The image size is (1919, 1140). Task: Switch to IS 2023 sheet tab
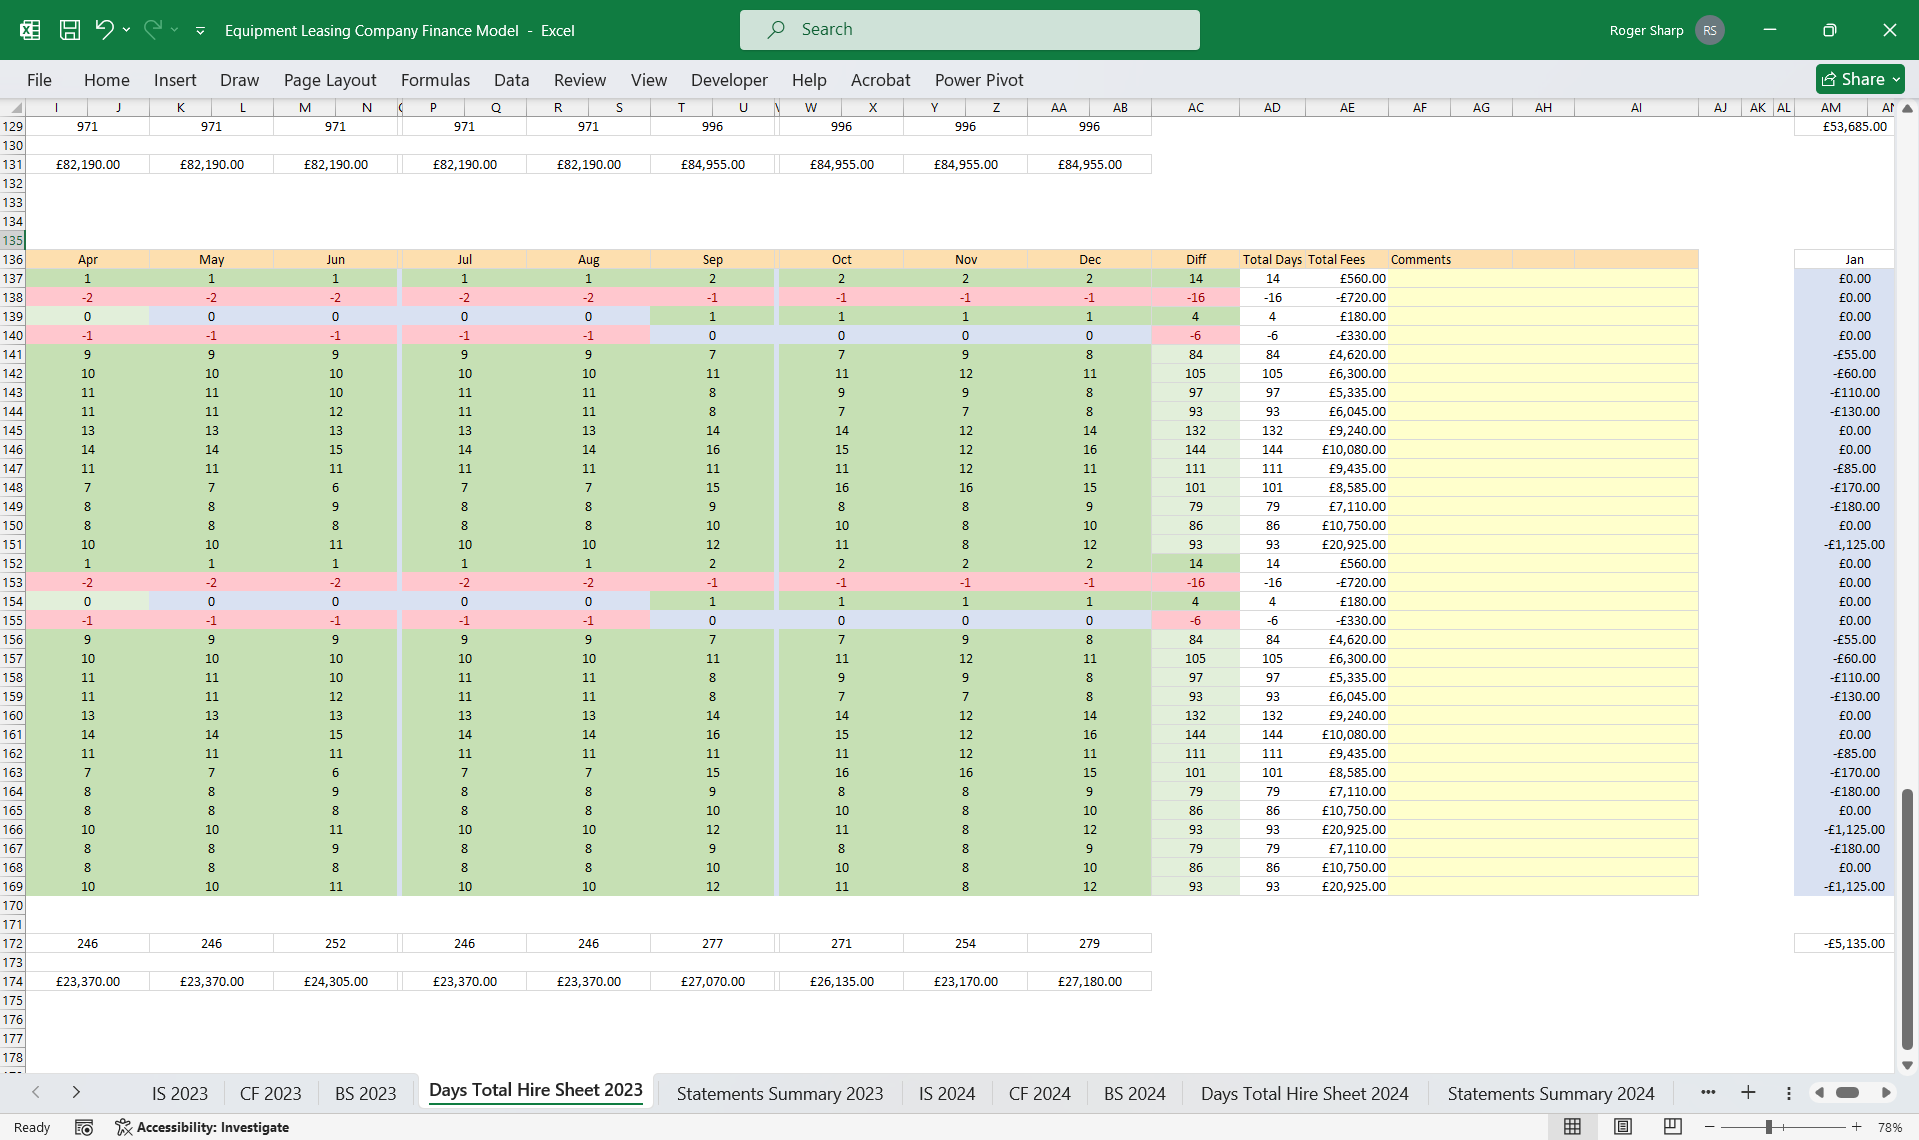pyautogui.click(x=180, y=1093)
